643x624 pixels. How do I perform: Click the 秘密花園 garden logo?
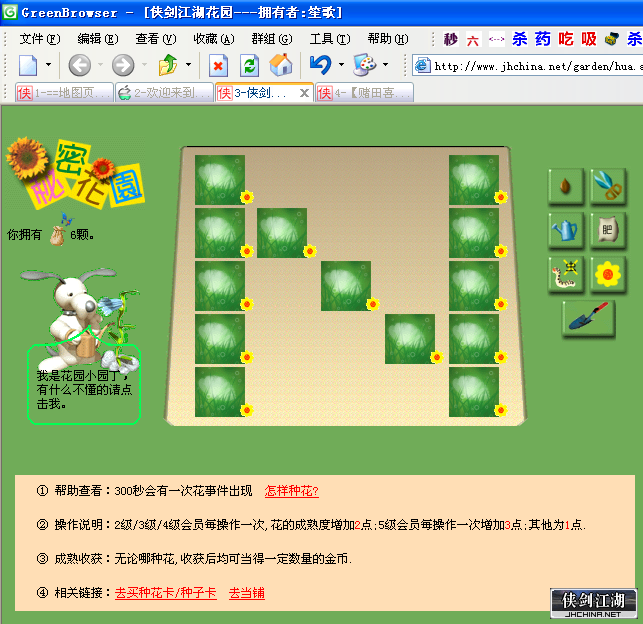pos(76,173)
